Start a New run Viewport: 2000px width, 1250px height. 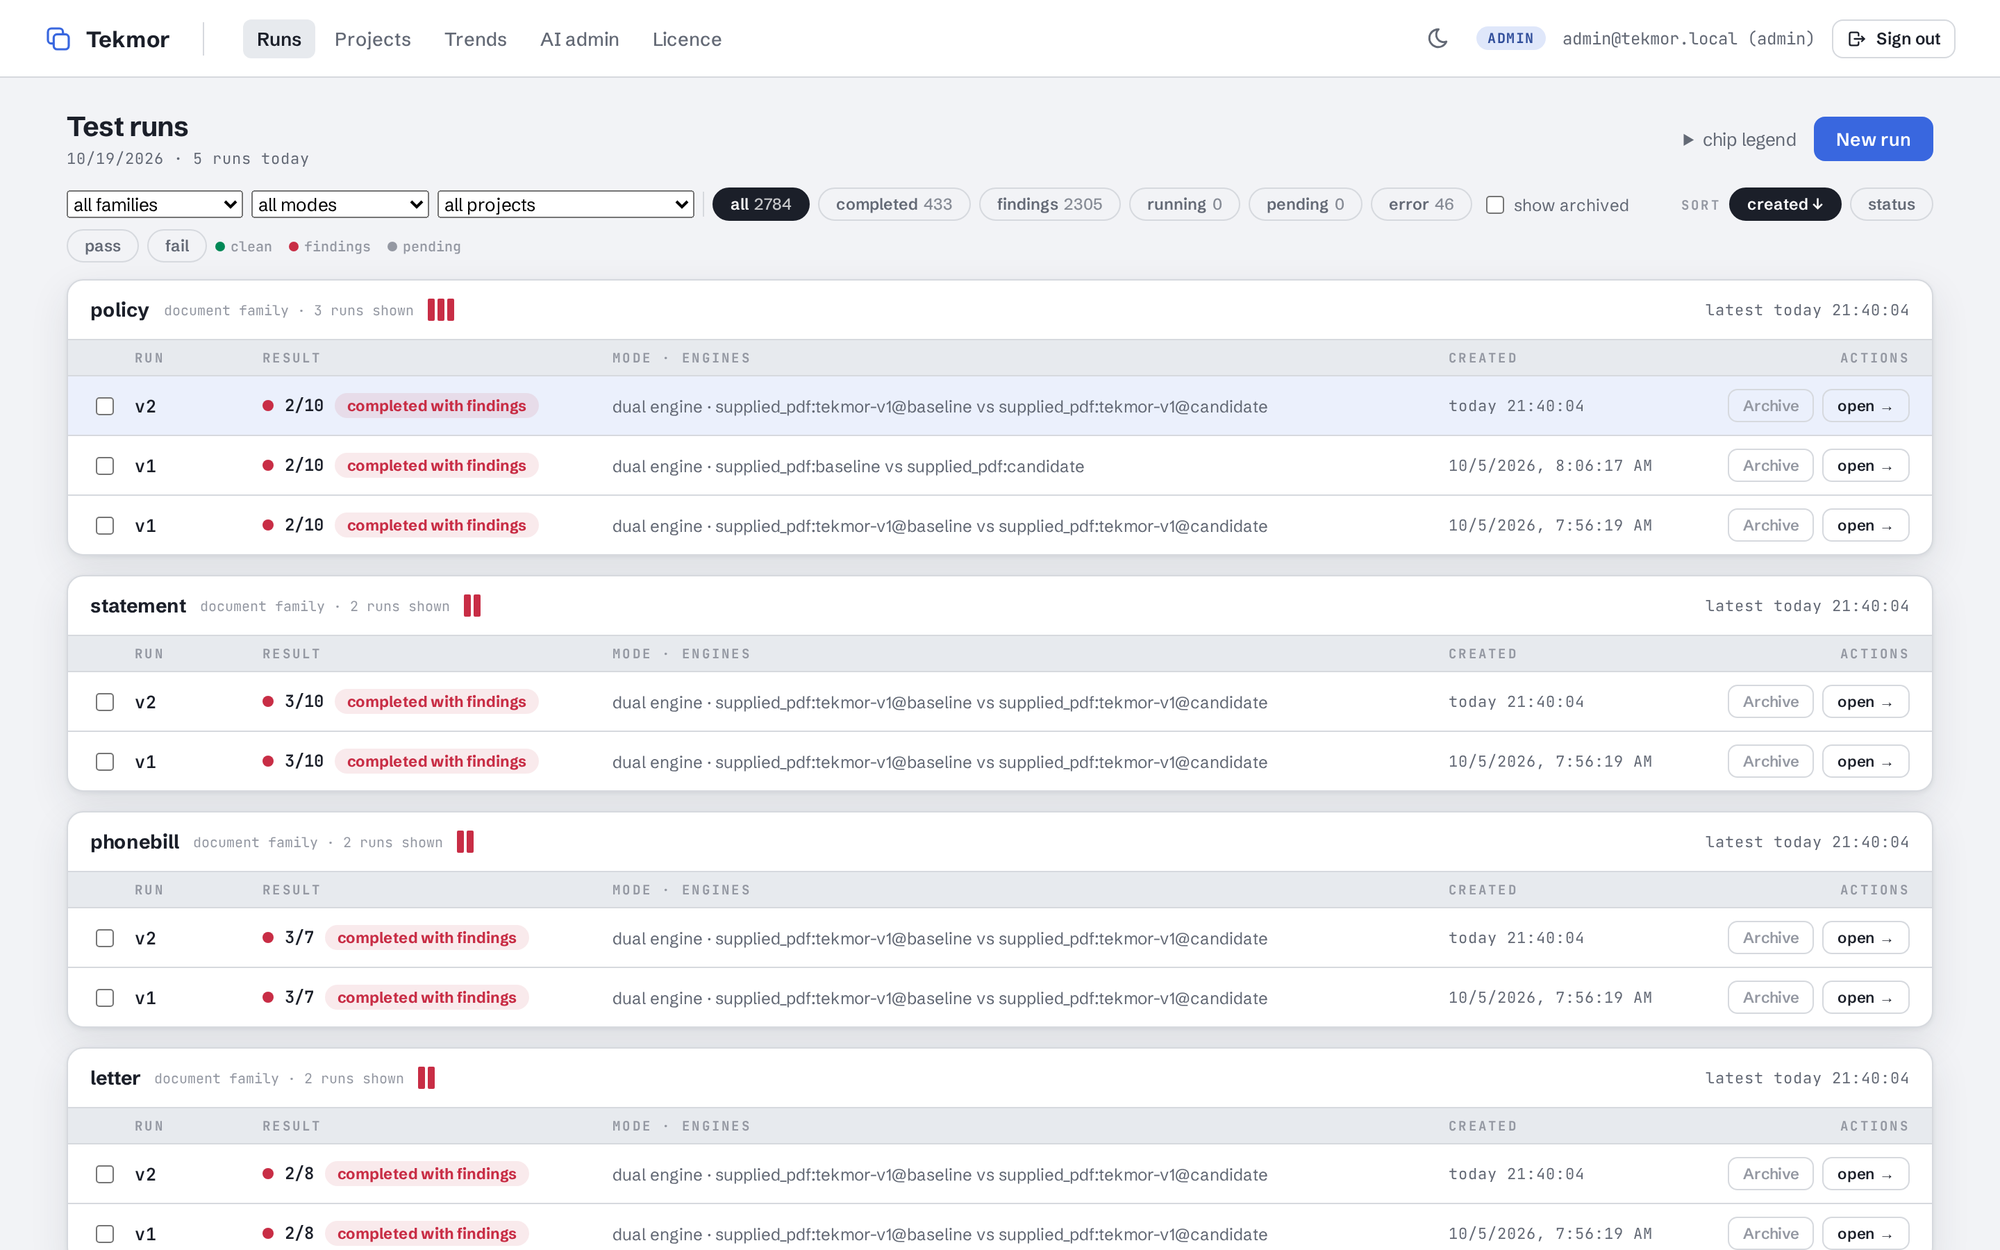coord(1873,139)
